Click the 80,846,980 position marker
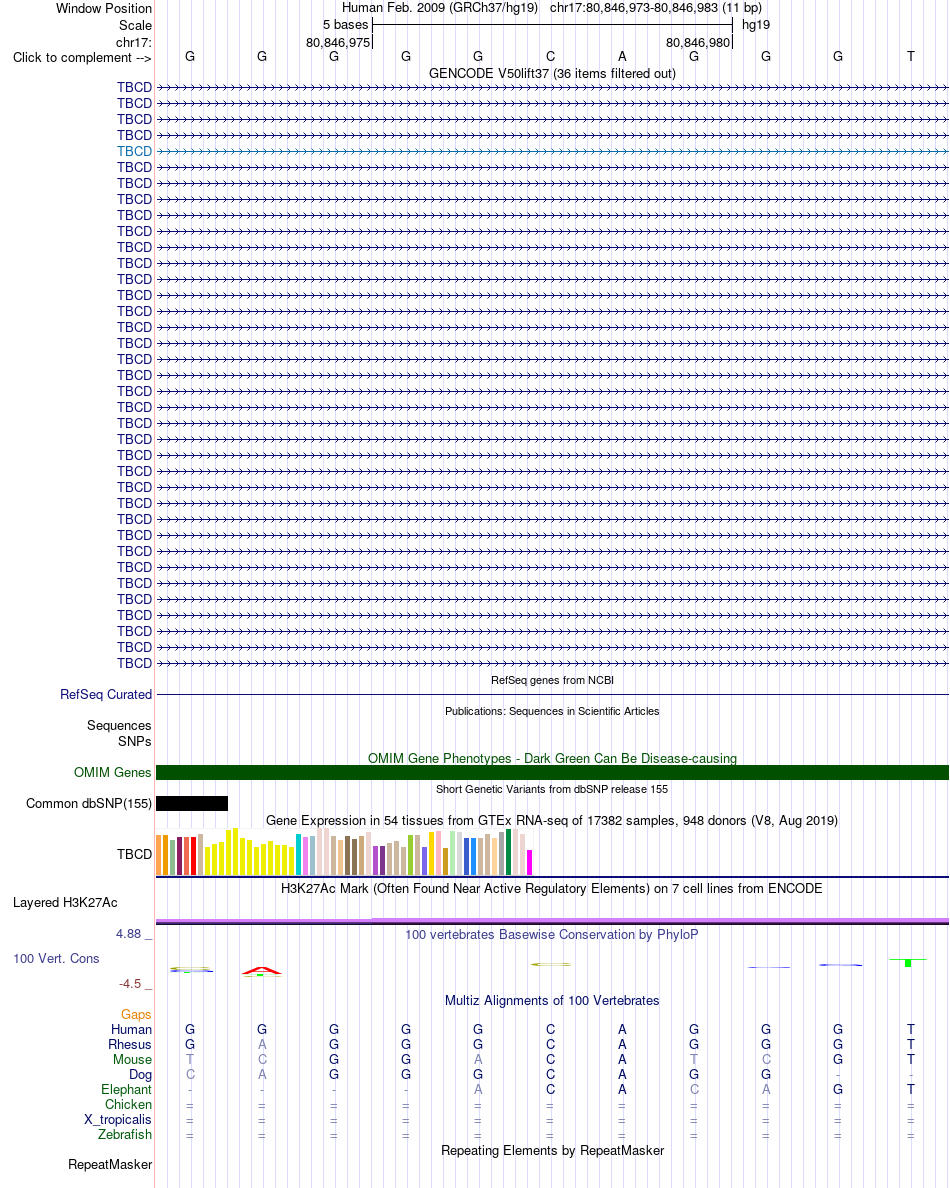The width and height of the screenshot is (950, 1188). click(698, 42)
